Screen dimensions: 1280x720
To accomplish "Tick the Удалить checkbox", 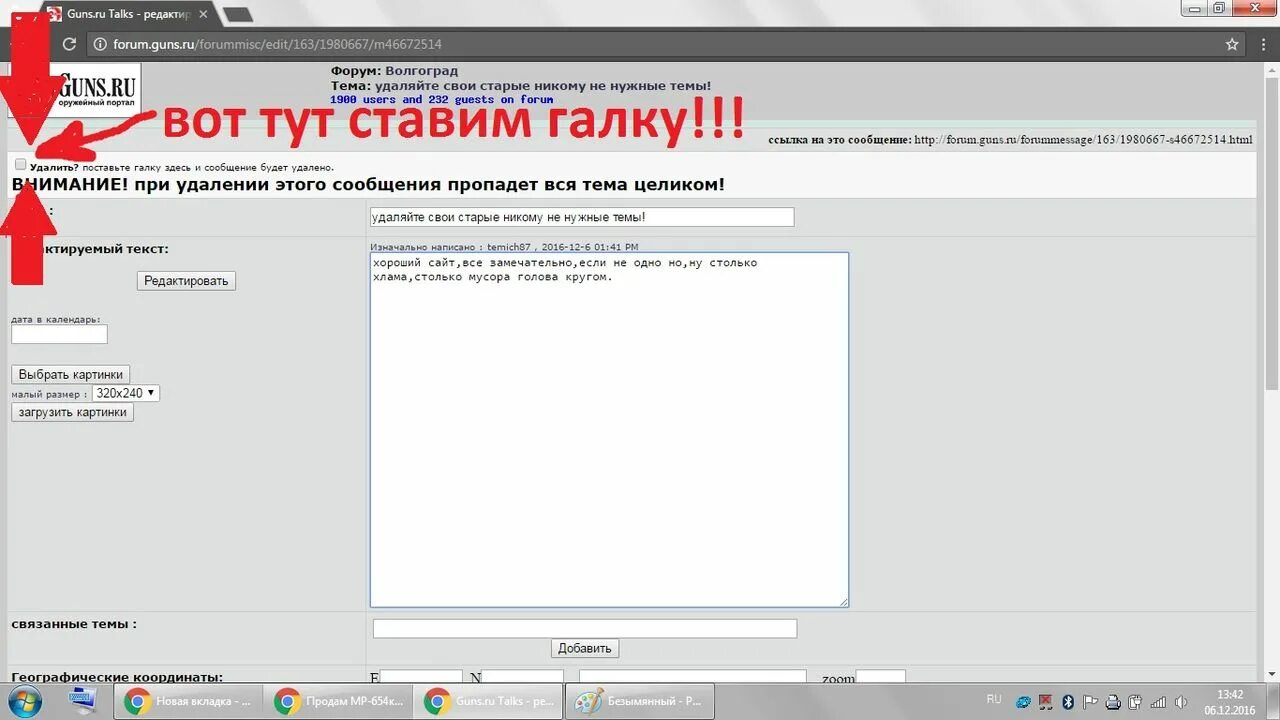I will [x=21, y=165].
